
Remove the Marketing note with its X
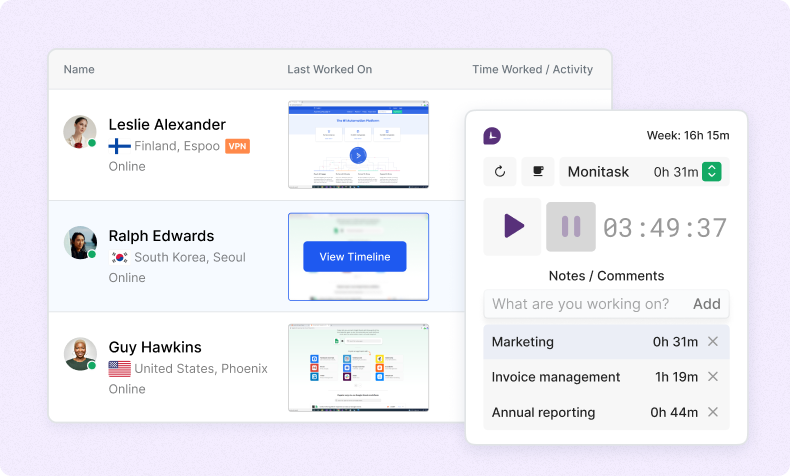click(712, 342)
